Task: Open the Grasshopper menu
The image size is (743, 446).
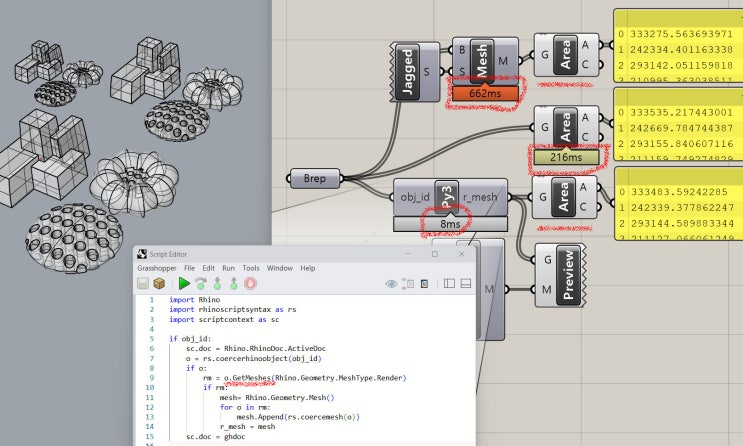Action: point(157,268)
